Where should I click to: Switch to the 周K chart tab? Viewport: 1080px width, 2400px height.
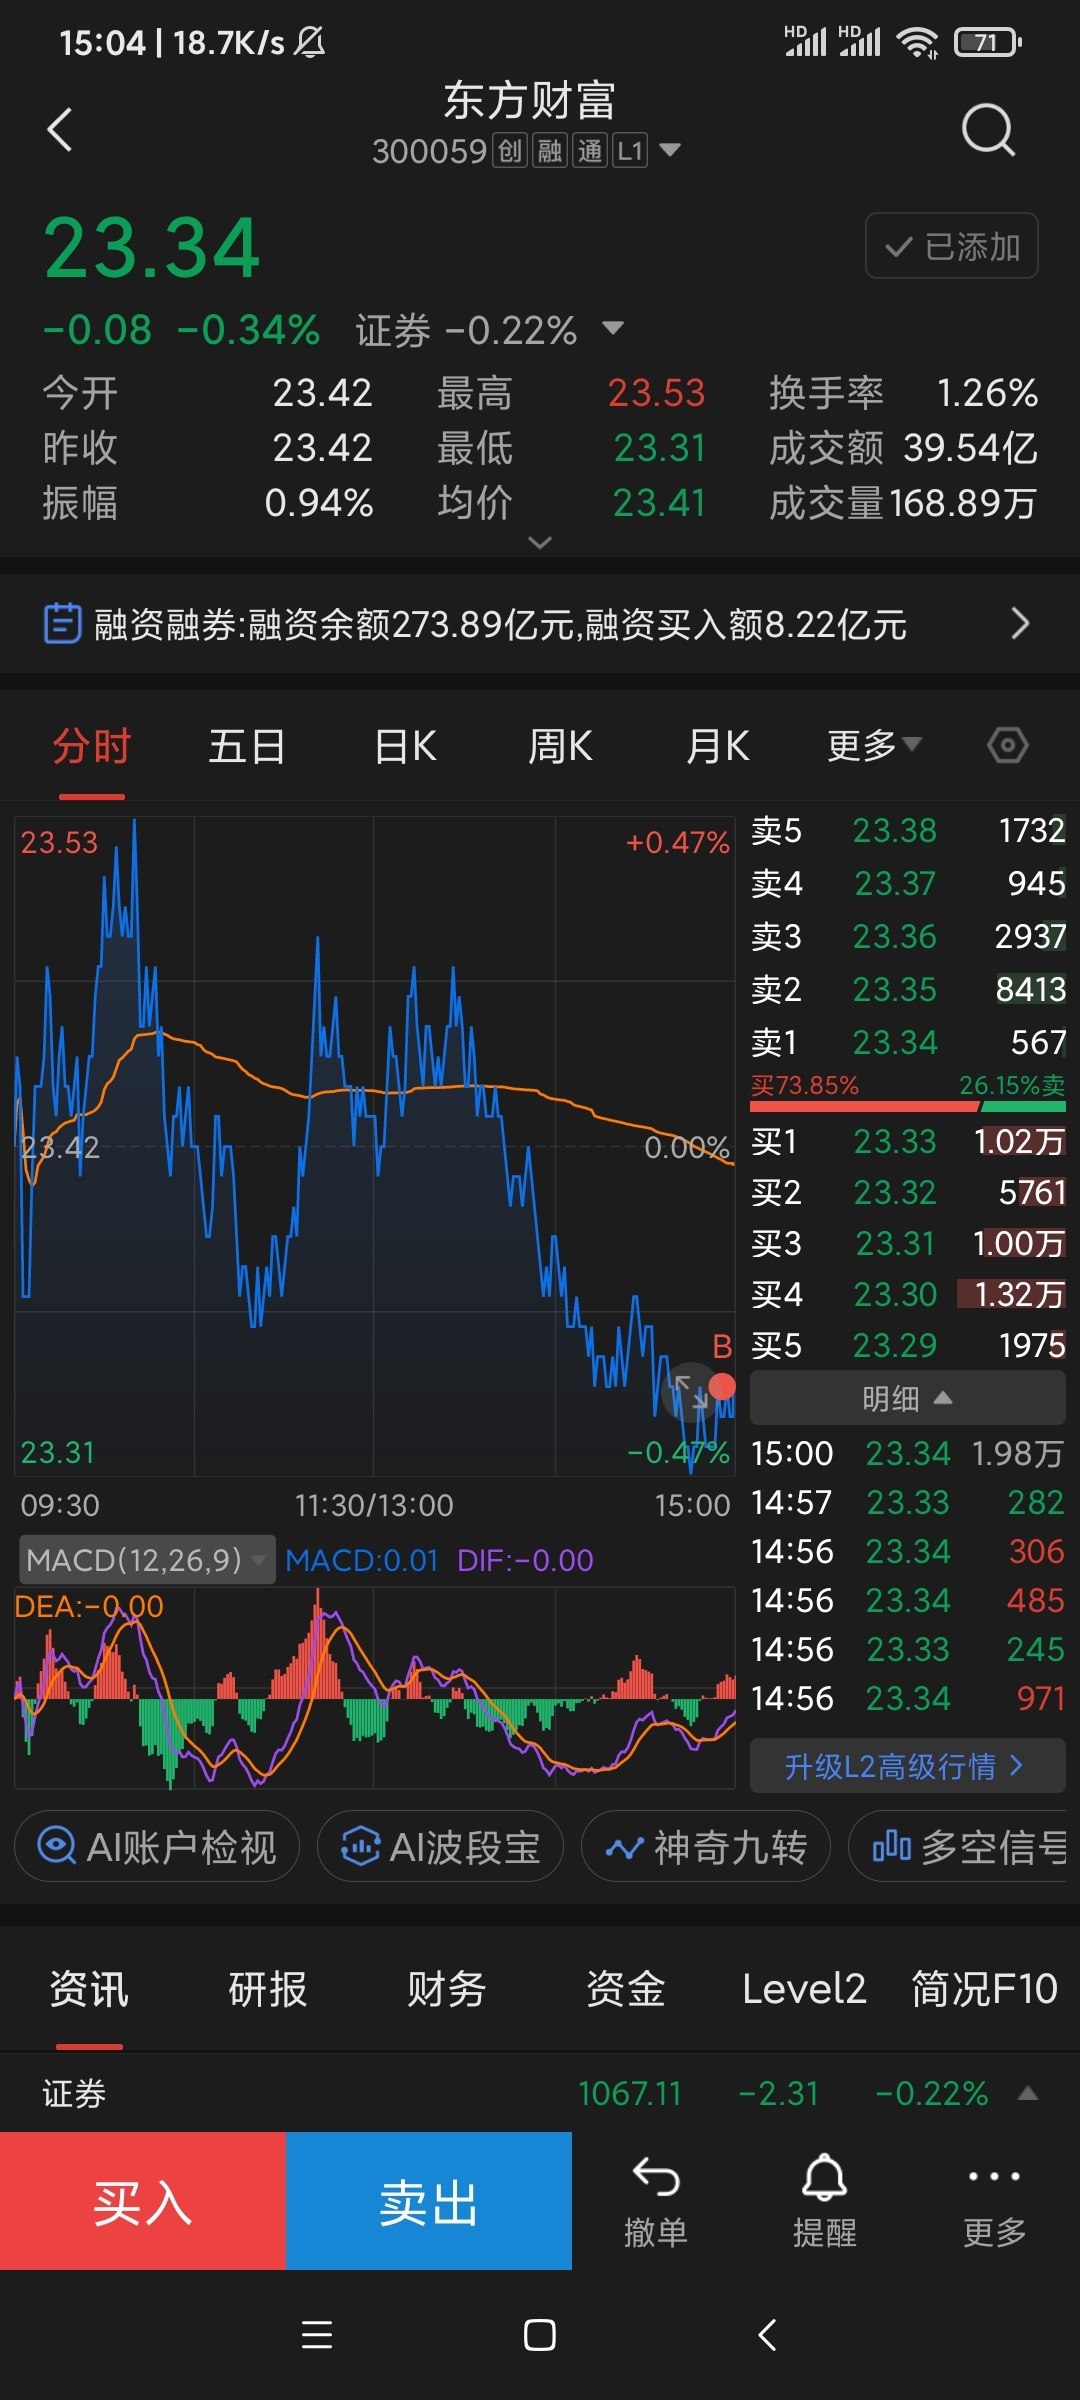click(x=561, y=747)
